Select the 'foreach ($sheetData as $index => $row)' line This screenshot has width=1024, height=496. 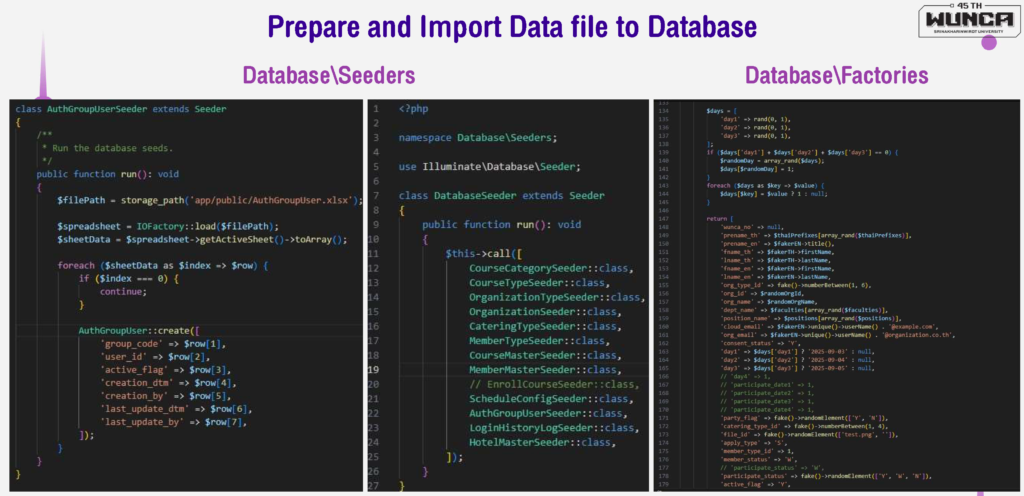click(x=163, y=266)
